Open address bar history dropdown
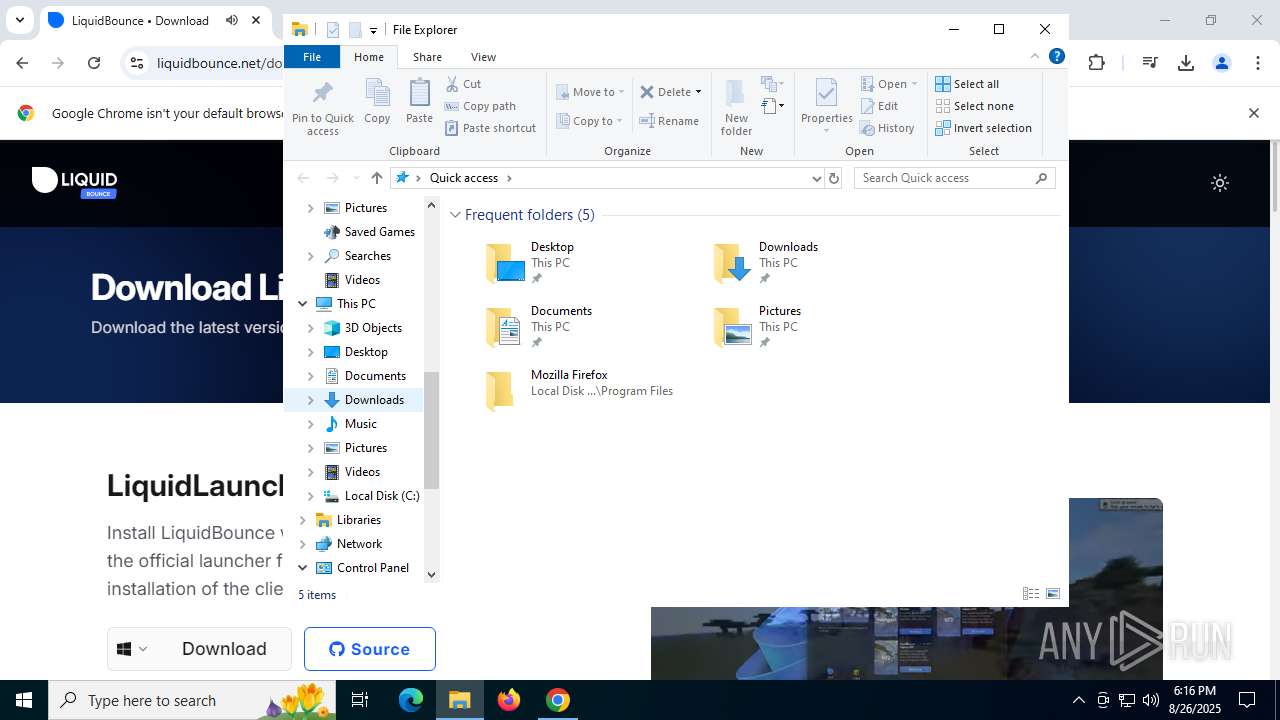Viewport: 1280px width, 720px height. click(x=816, y=178)
